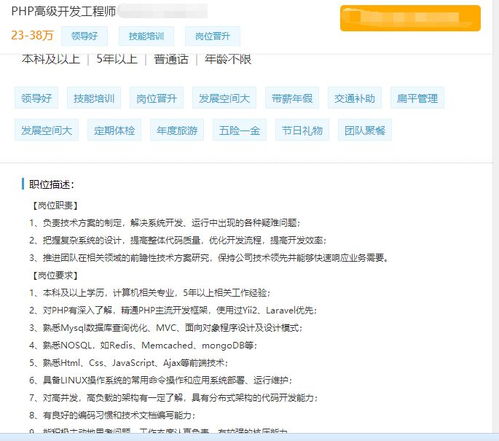This screenshot has height=441, width=499.
Task: Click the 【岗位要求】 subheading
Action: [55, 275]
